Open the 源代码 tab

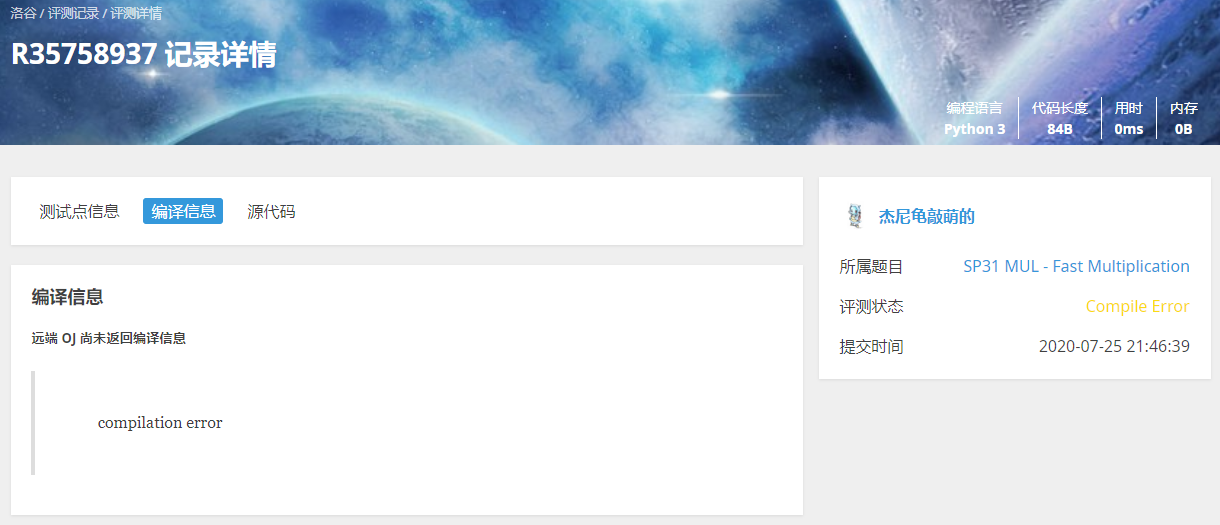[x=271, y=211]
